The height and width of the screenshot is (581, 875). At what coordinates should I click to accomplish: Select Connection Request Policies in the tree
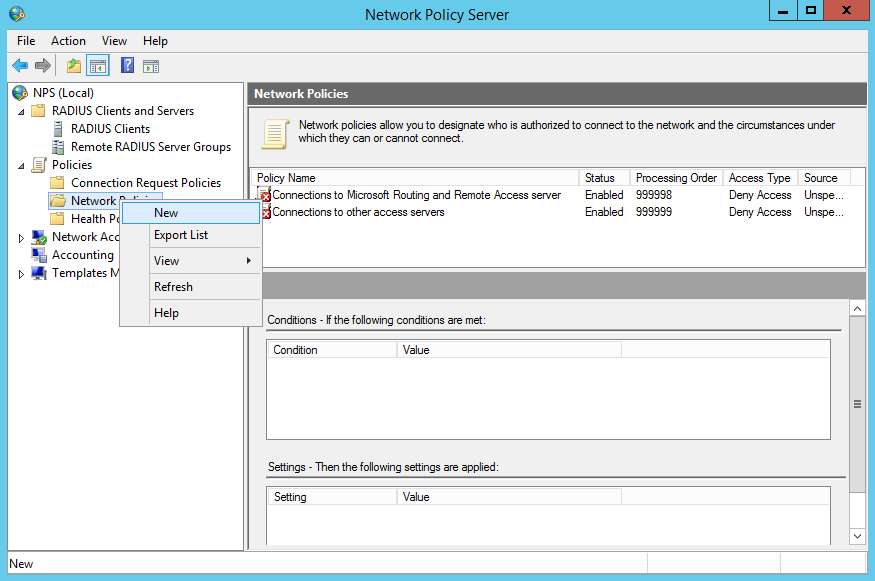pos(146,183)
